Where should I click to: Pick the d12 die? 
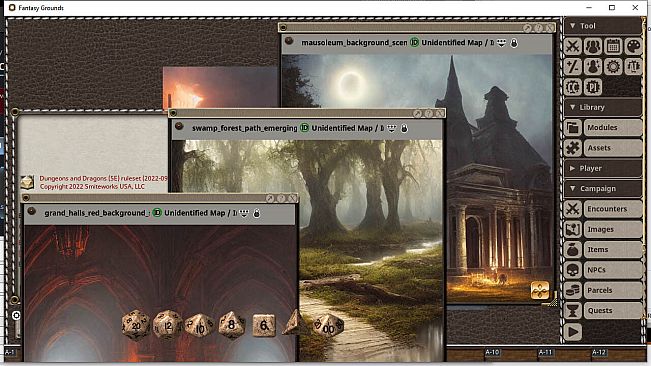[x=167, y=325]
